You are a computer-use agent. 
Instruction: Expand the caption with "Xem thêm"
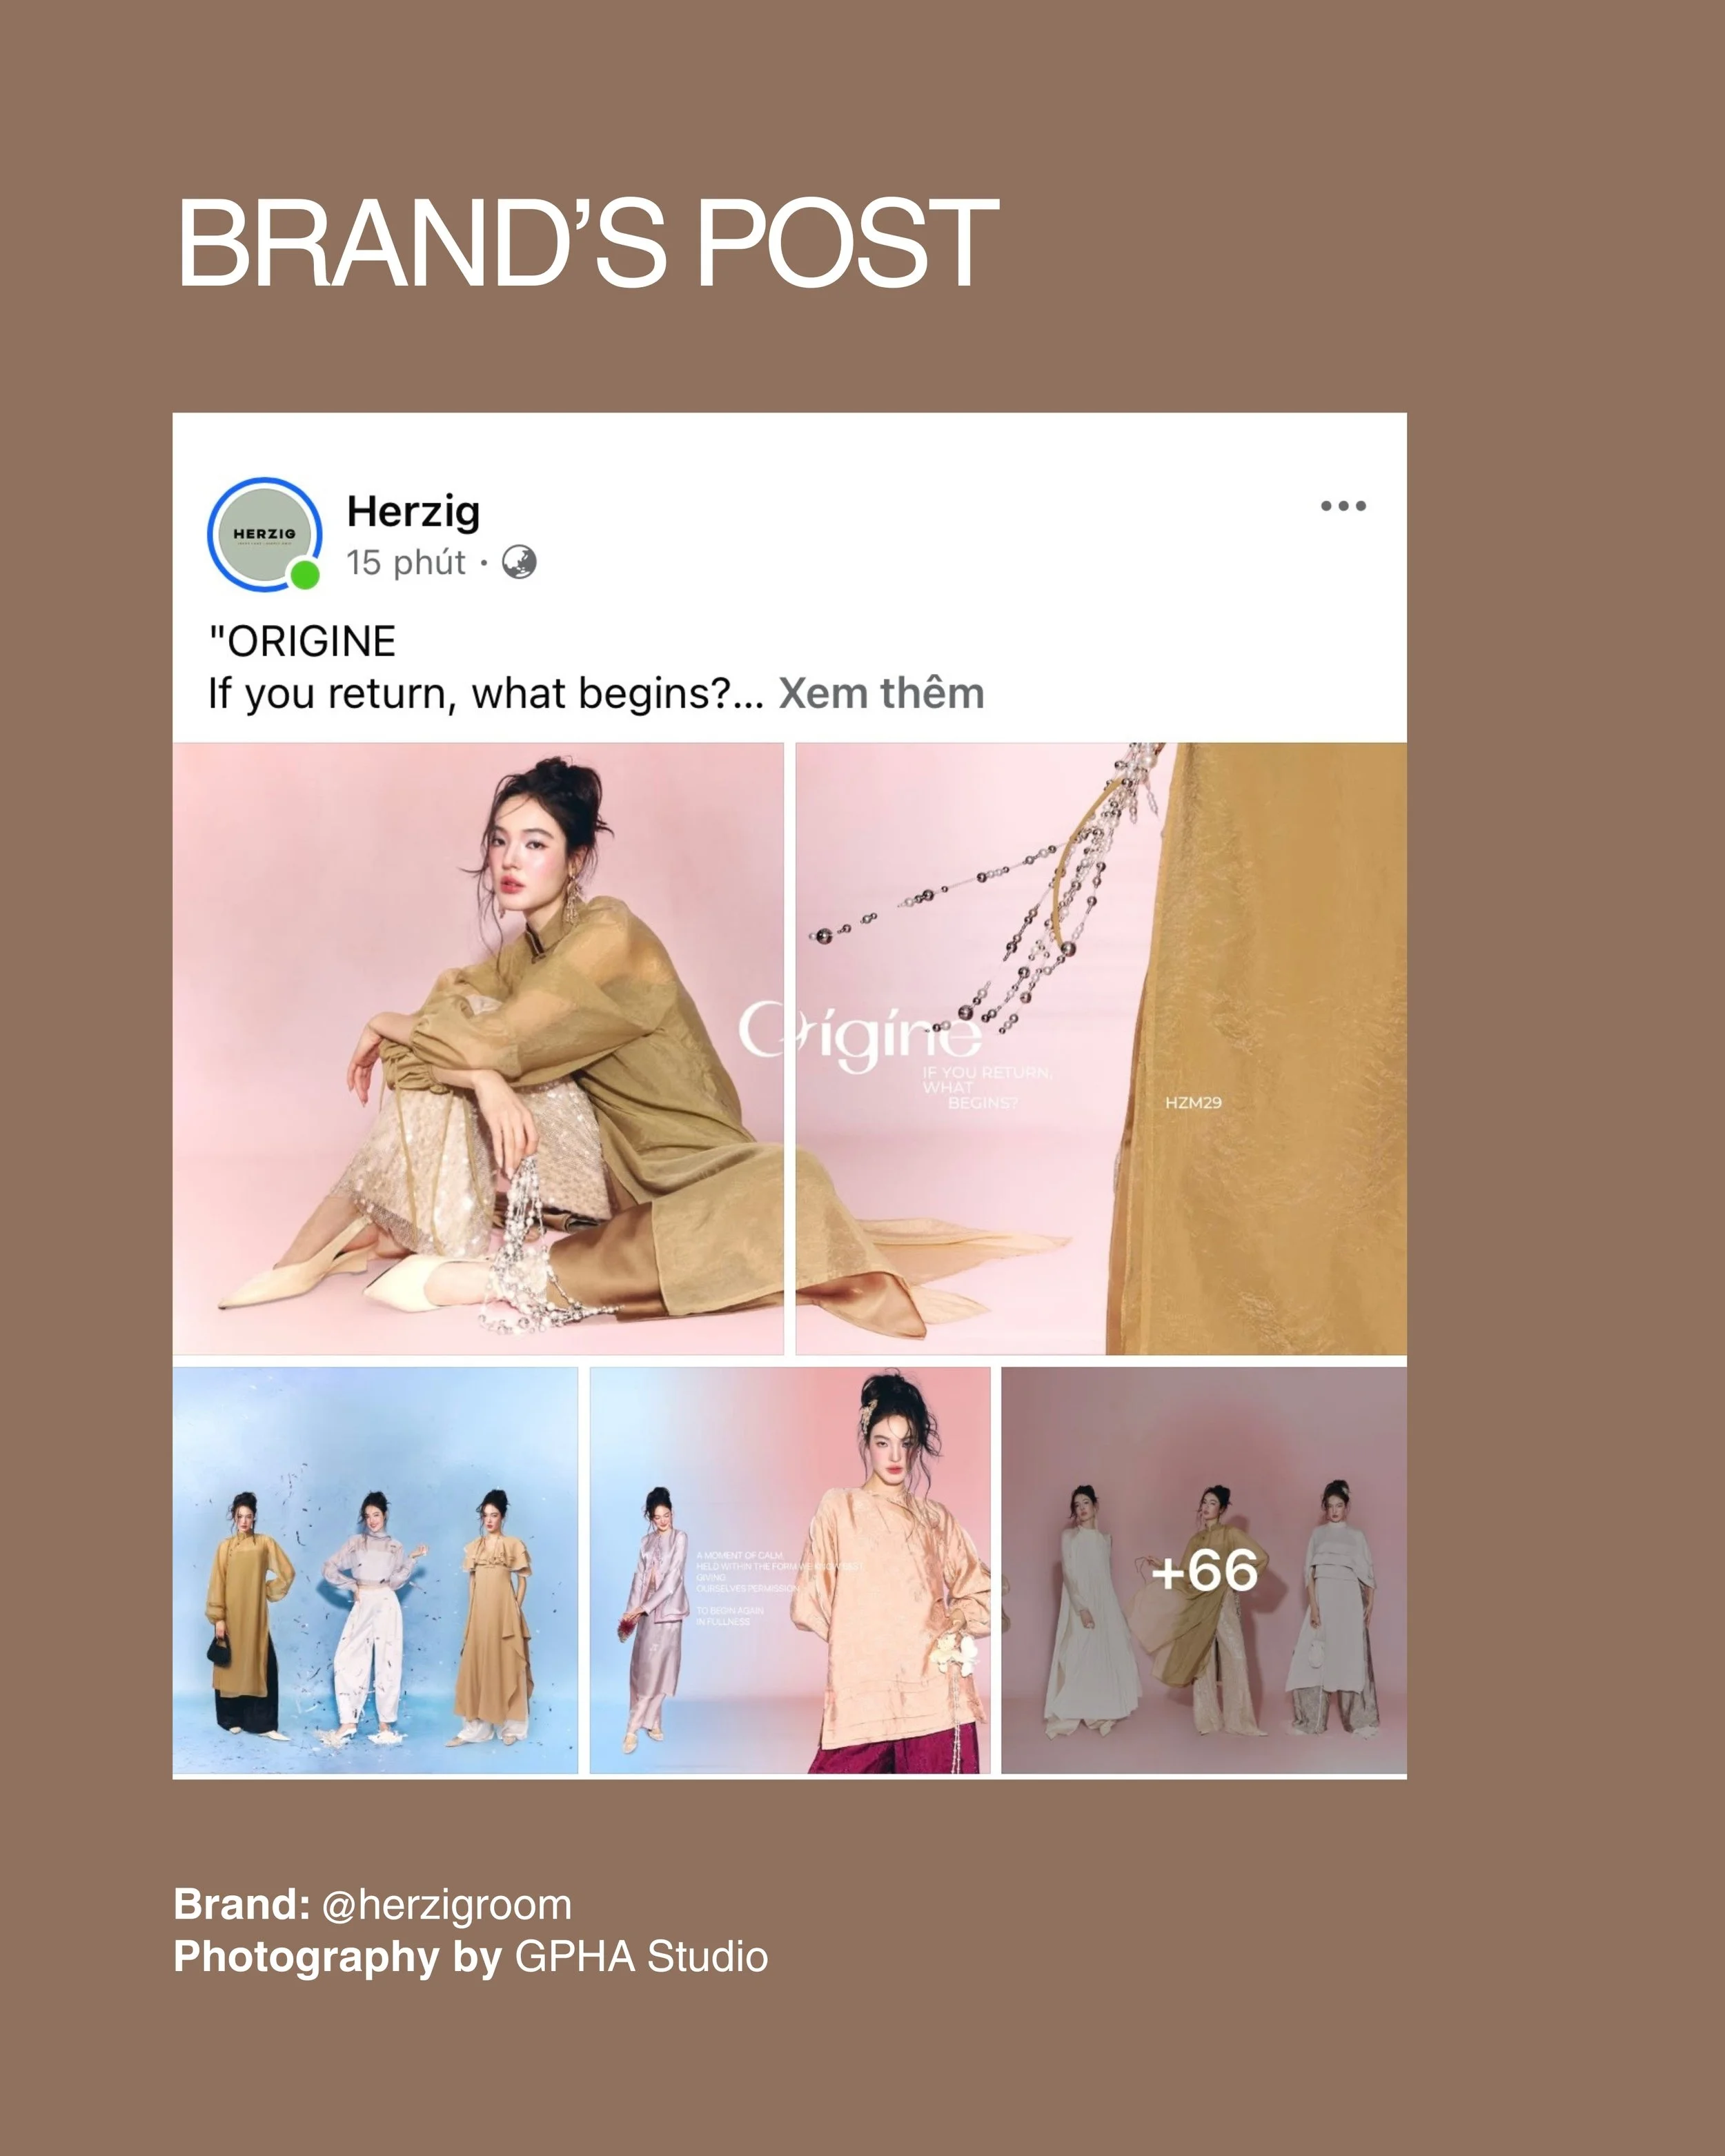pyautogui.click(x=881, y=693)
